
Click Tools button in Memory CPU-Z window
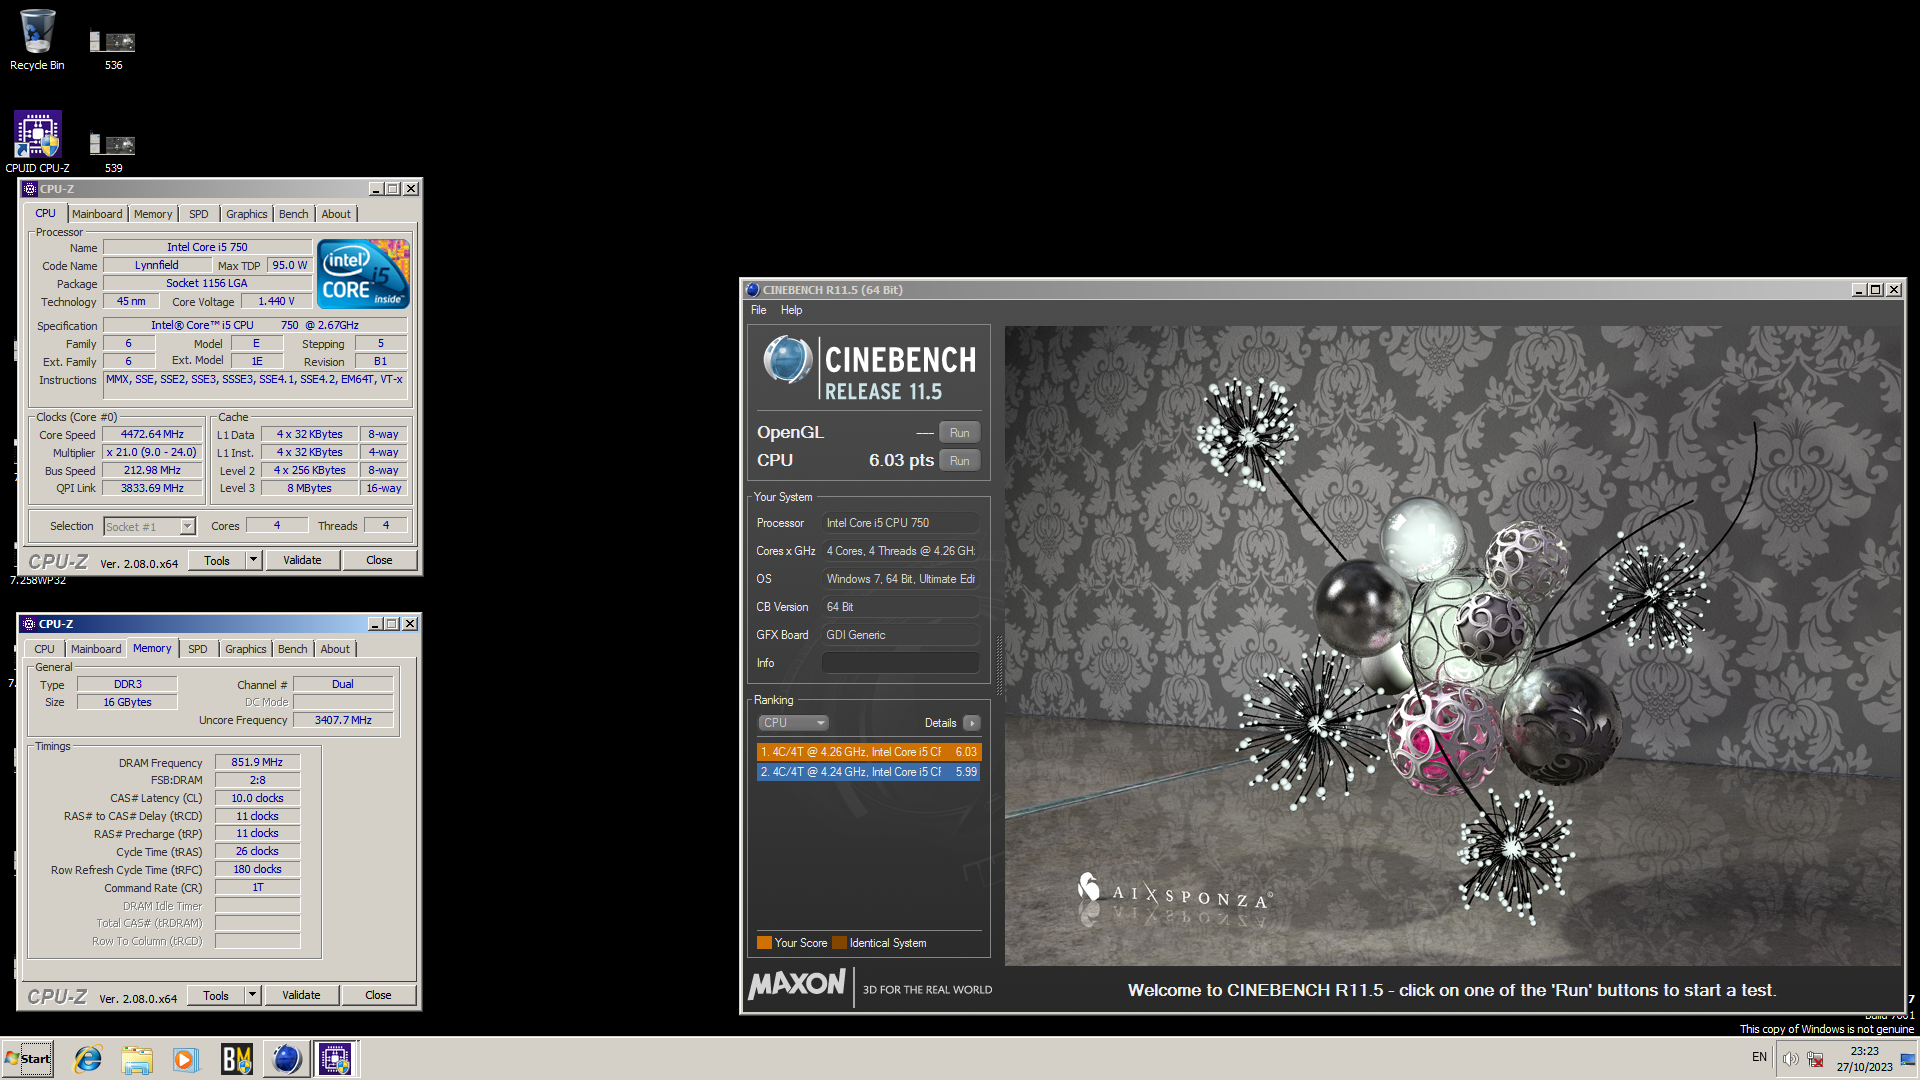point(216,995)
